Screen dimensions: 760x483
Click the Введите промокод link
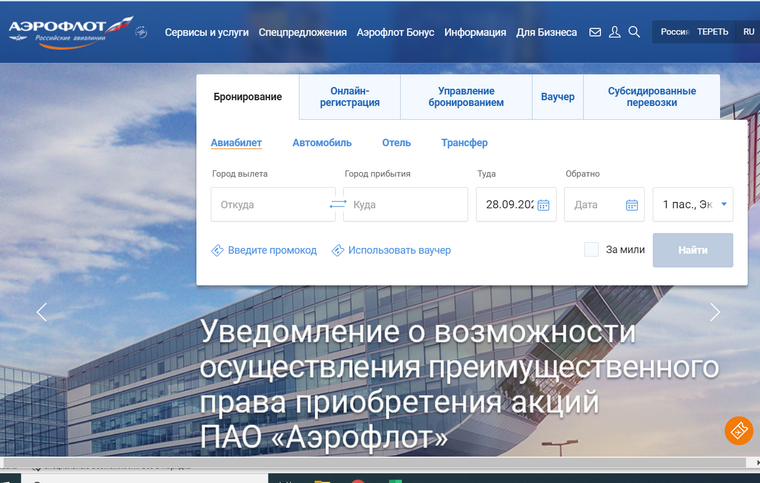point(272,250)
